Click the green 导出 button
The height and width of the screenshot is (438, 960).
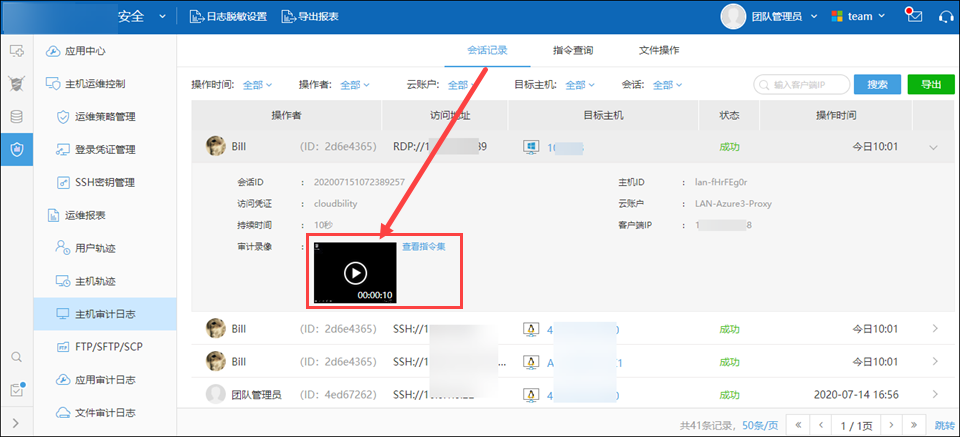[931, 85]
